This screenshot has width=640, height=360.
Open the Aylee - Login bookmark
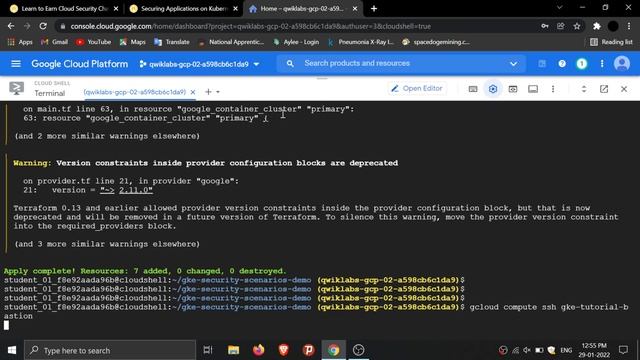(x=296, y=42)
